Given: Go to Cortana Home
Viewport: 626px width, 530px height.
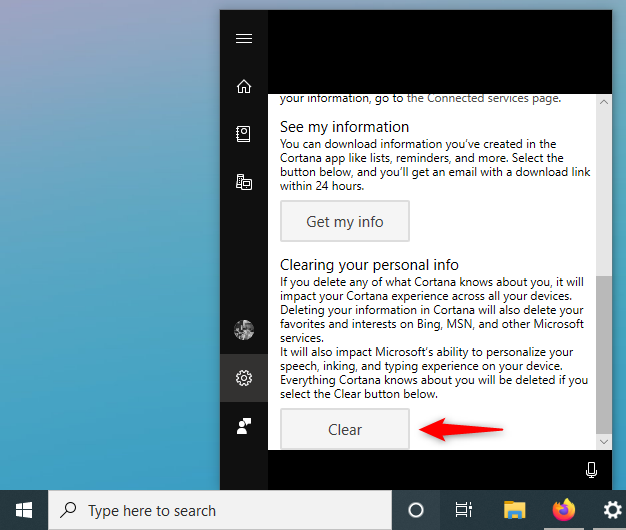Looking at the screenshot, I should 244,86.
